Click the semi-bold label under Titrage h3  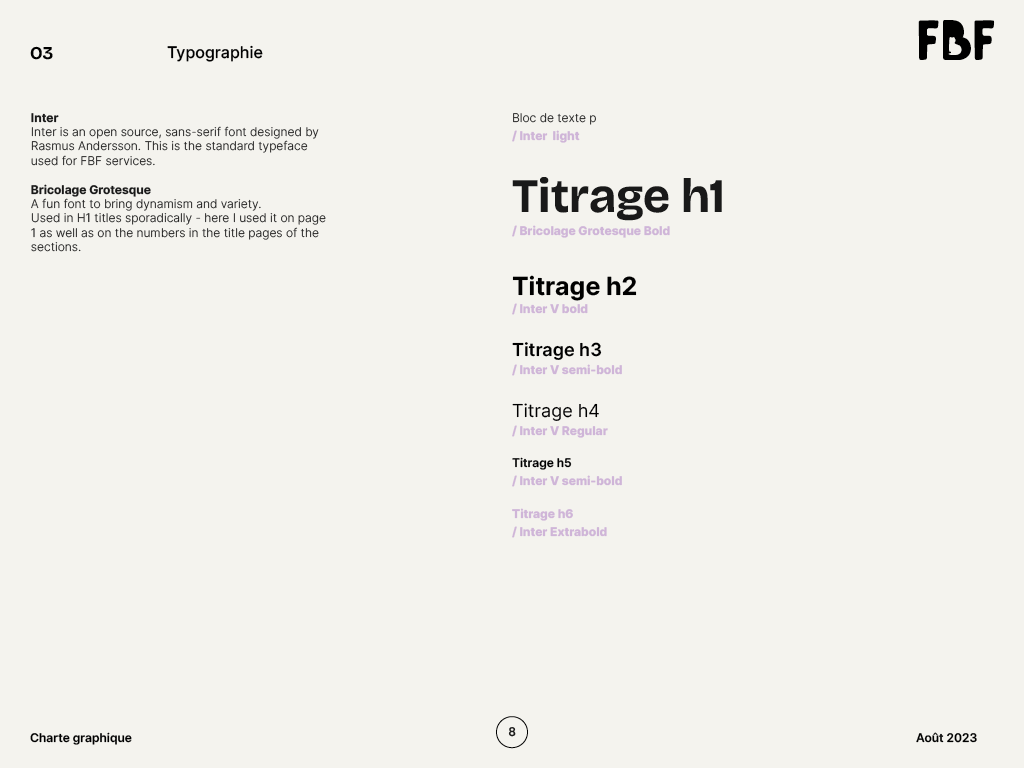(567, 370)
